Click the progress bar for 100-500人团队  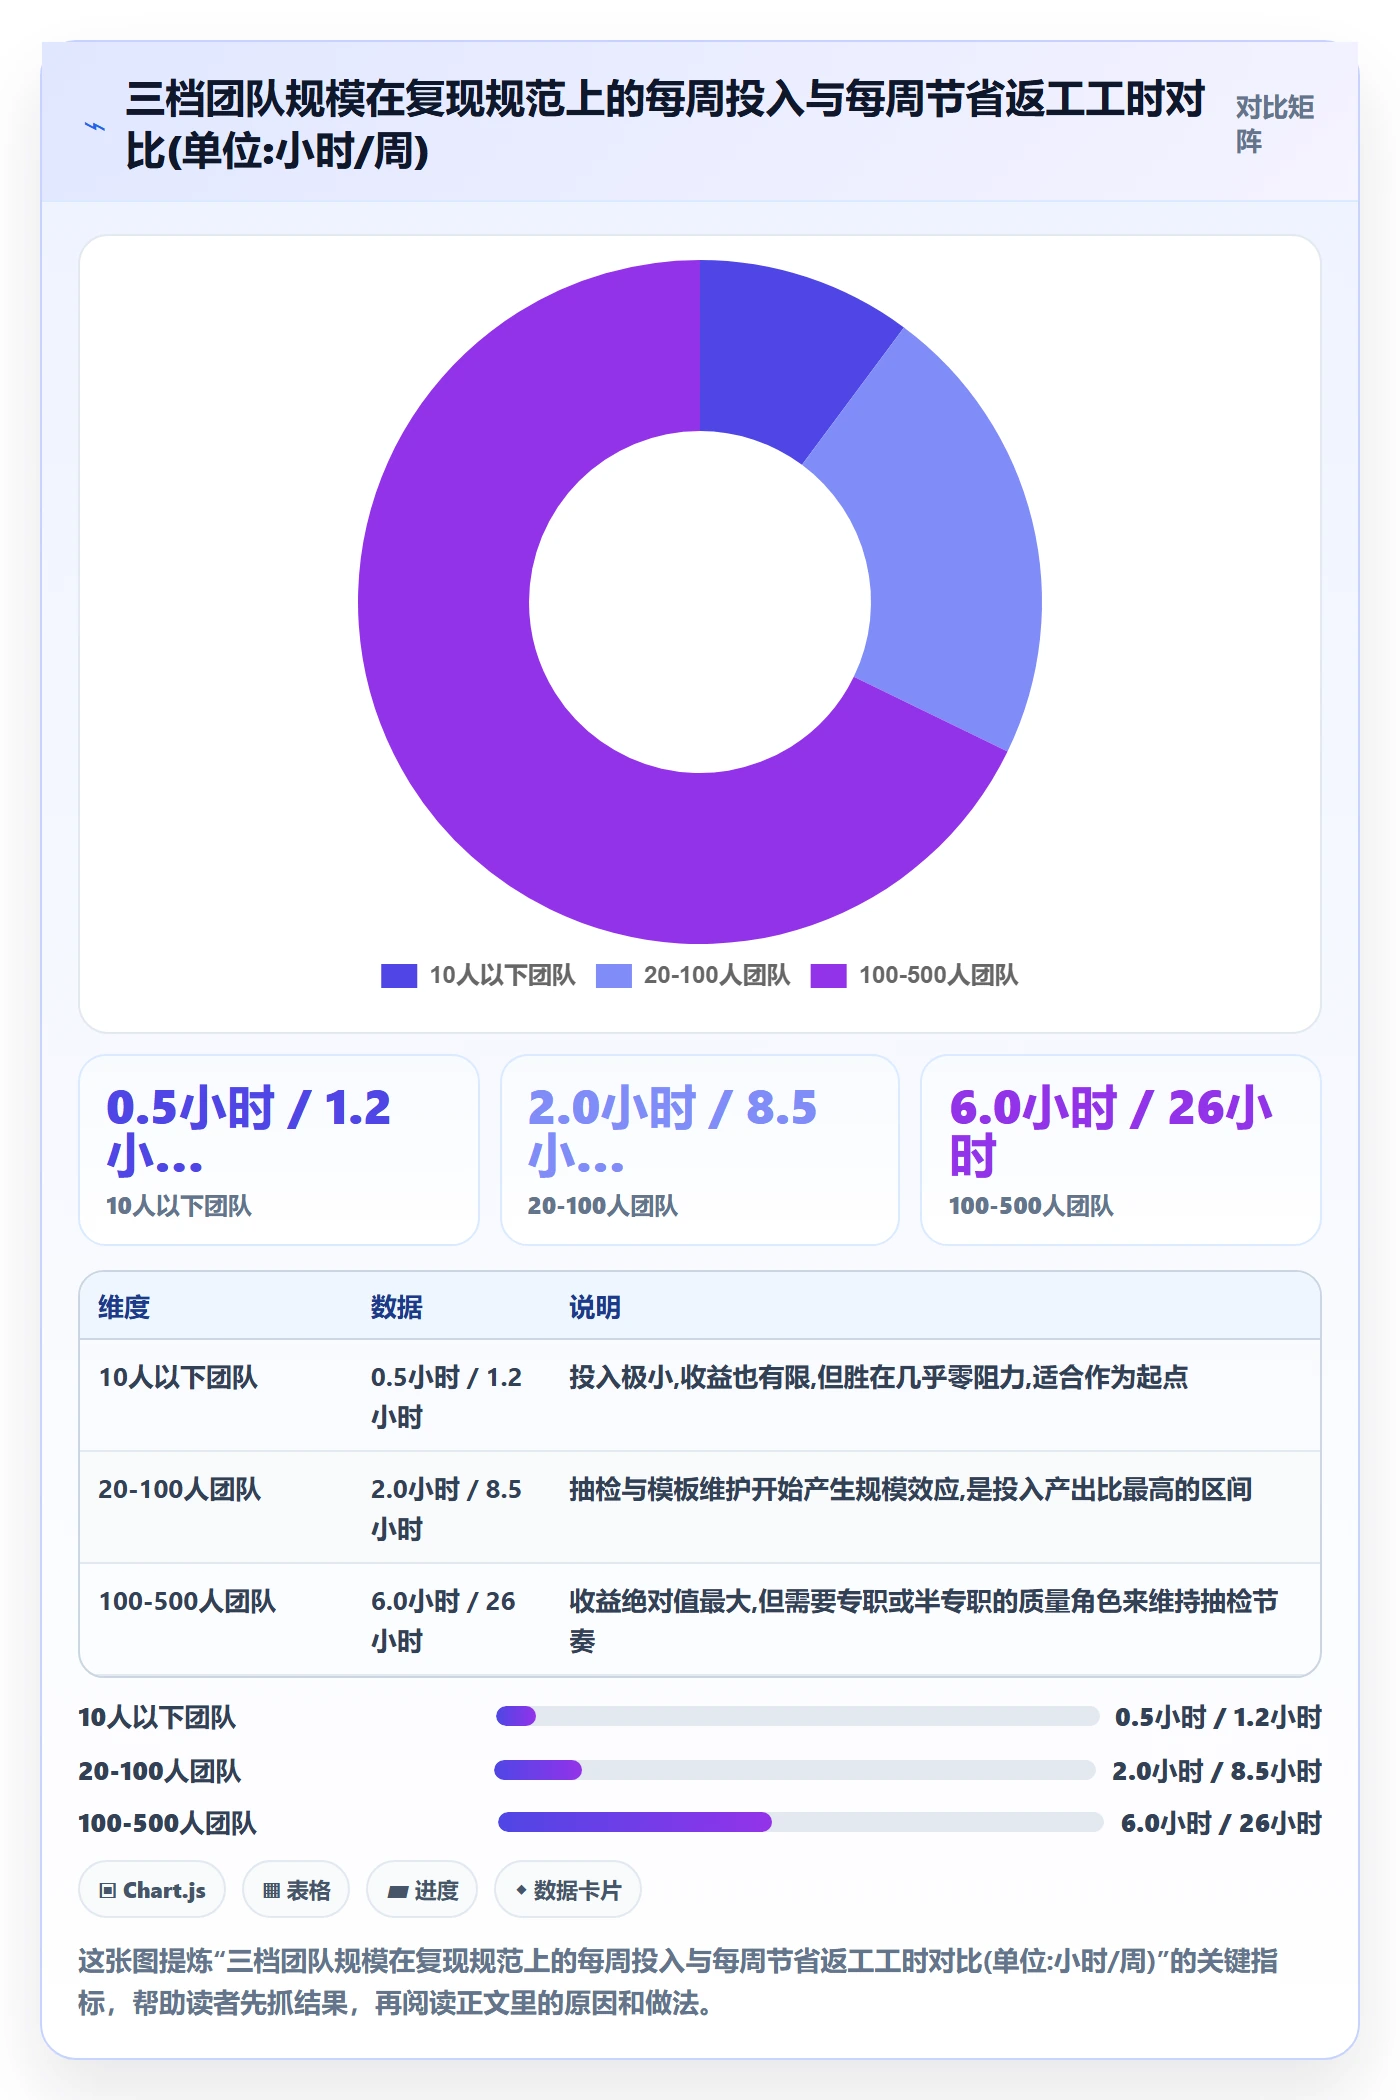tap(801, 1822)
